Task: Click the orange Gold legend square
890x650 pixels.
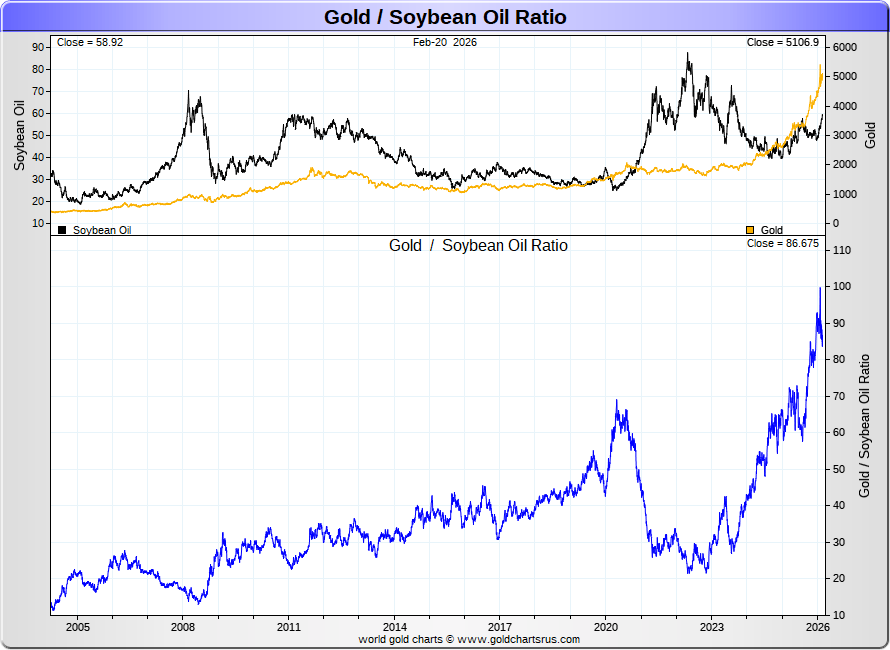Action: pos(750,230)
